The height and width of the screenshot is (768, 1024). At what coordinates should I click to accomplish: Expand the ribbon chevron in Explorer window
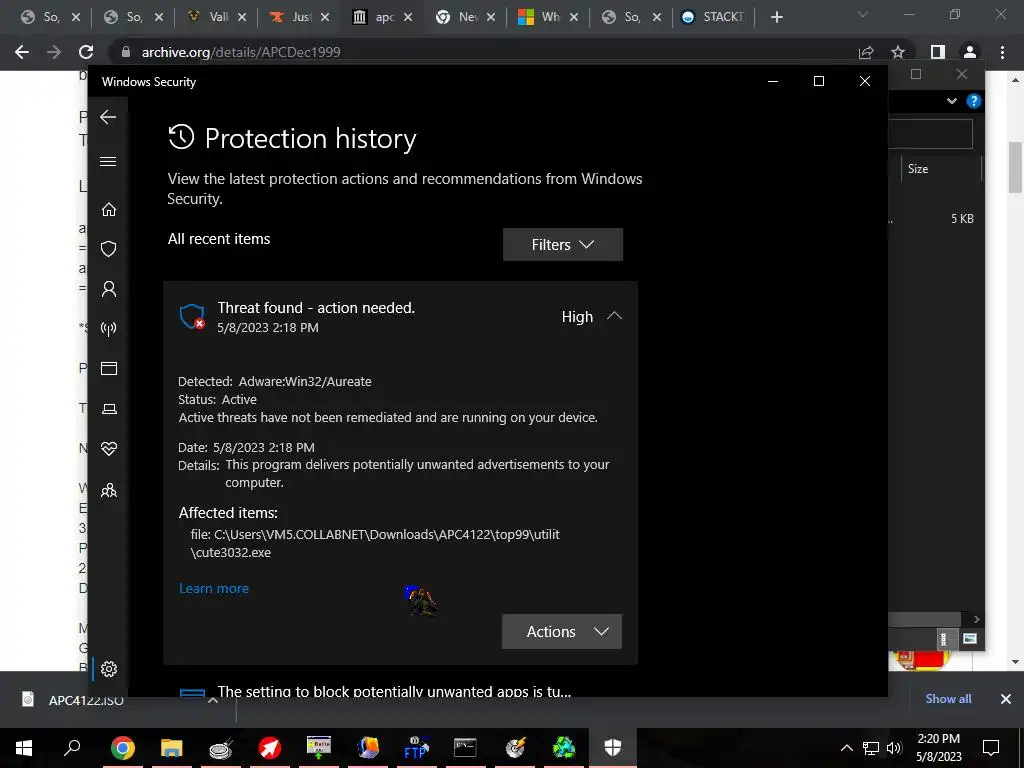click(952, 101)
